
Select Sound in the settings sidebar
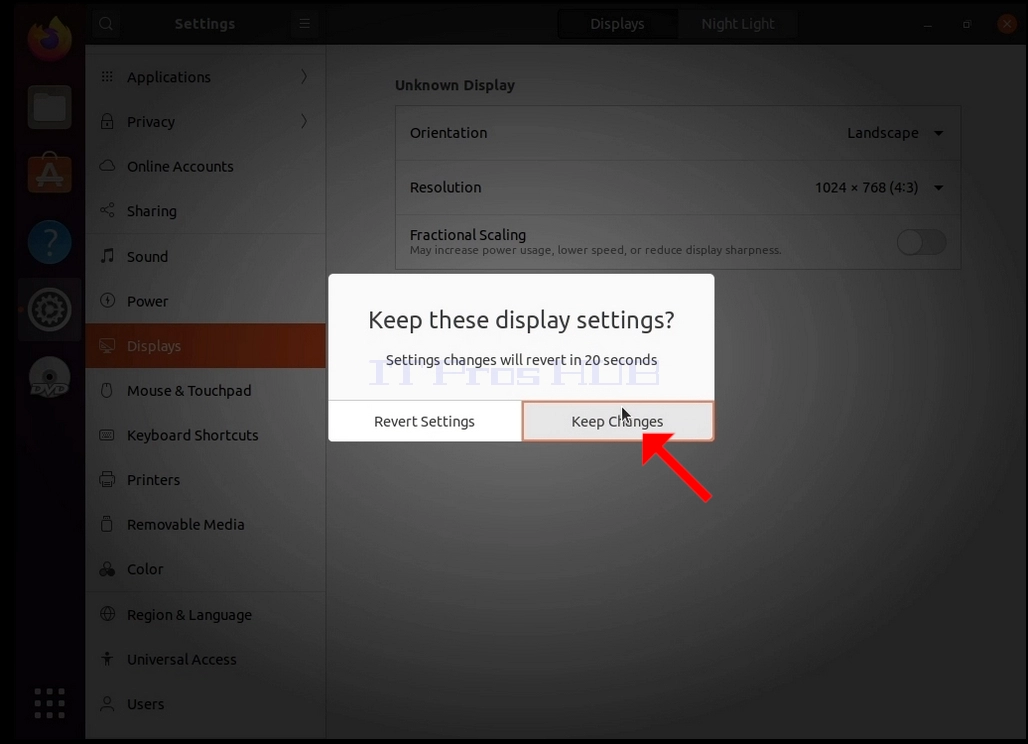(x=205, y=256)
